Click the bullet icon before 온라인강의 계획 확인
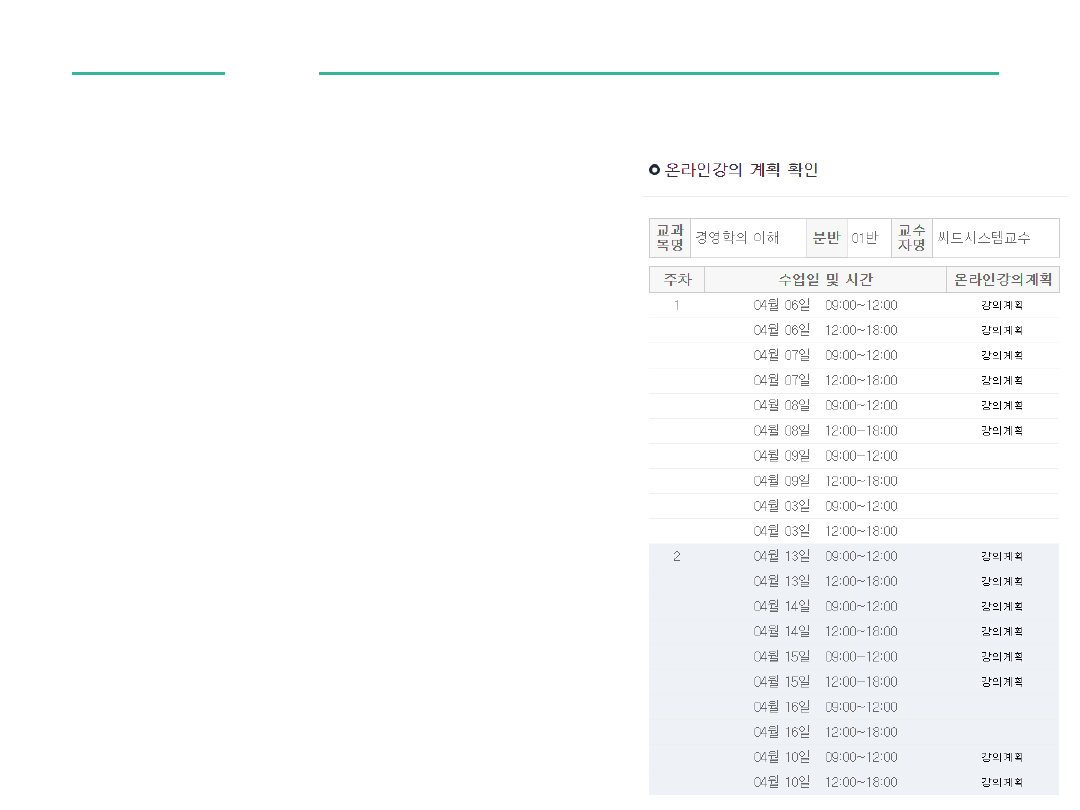Screen dimensions: 1080x810 (654, 170)
